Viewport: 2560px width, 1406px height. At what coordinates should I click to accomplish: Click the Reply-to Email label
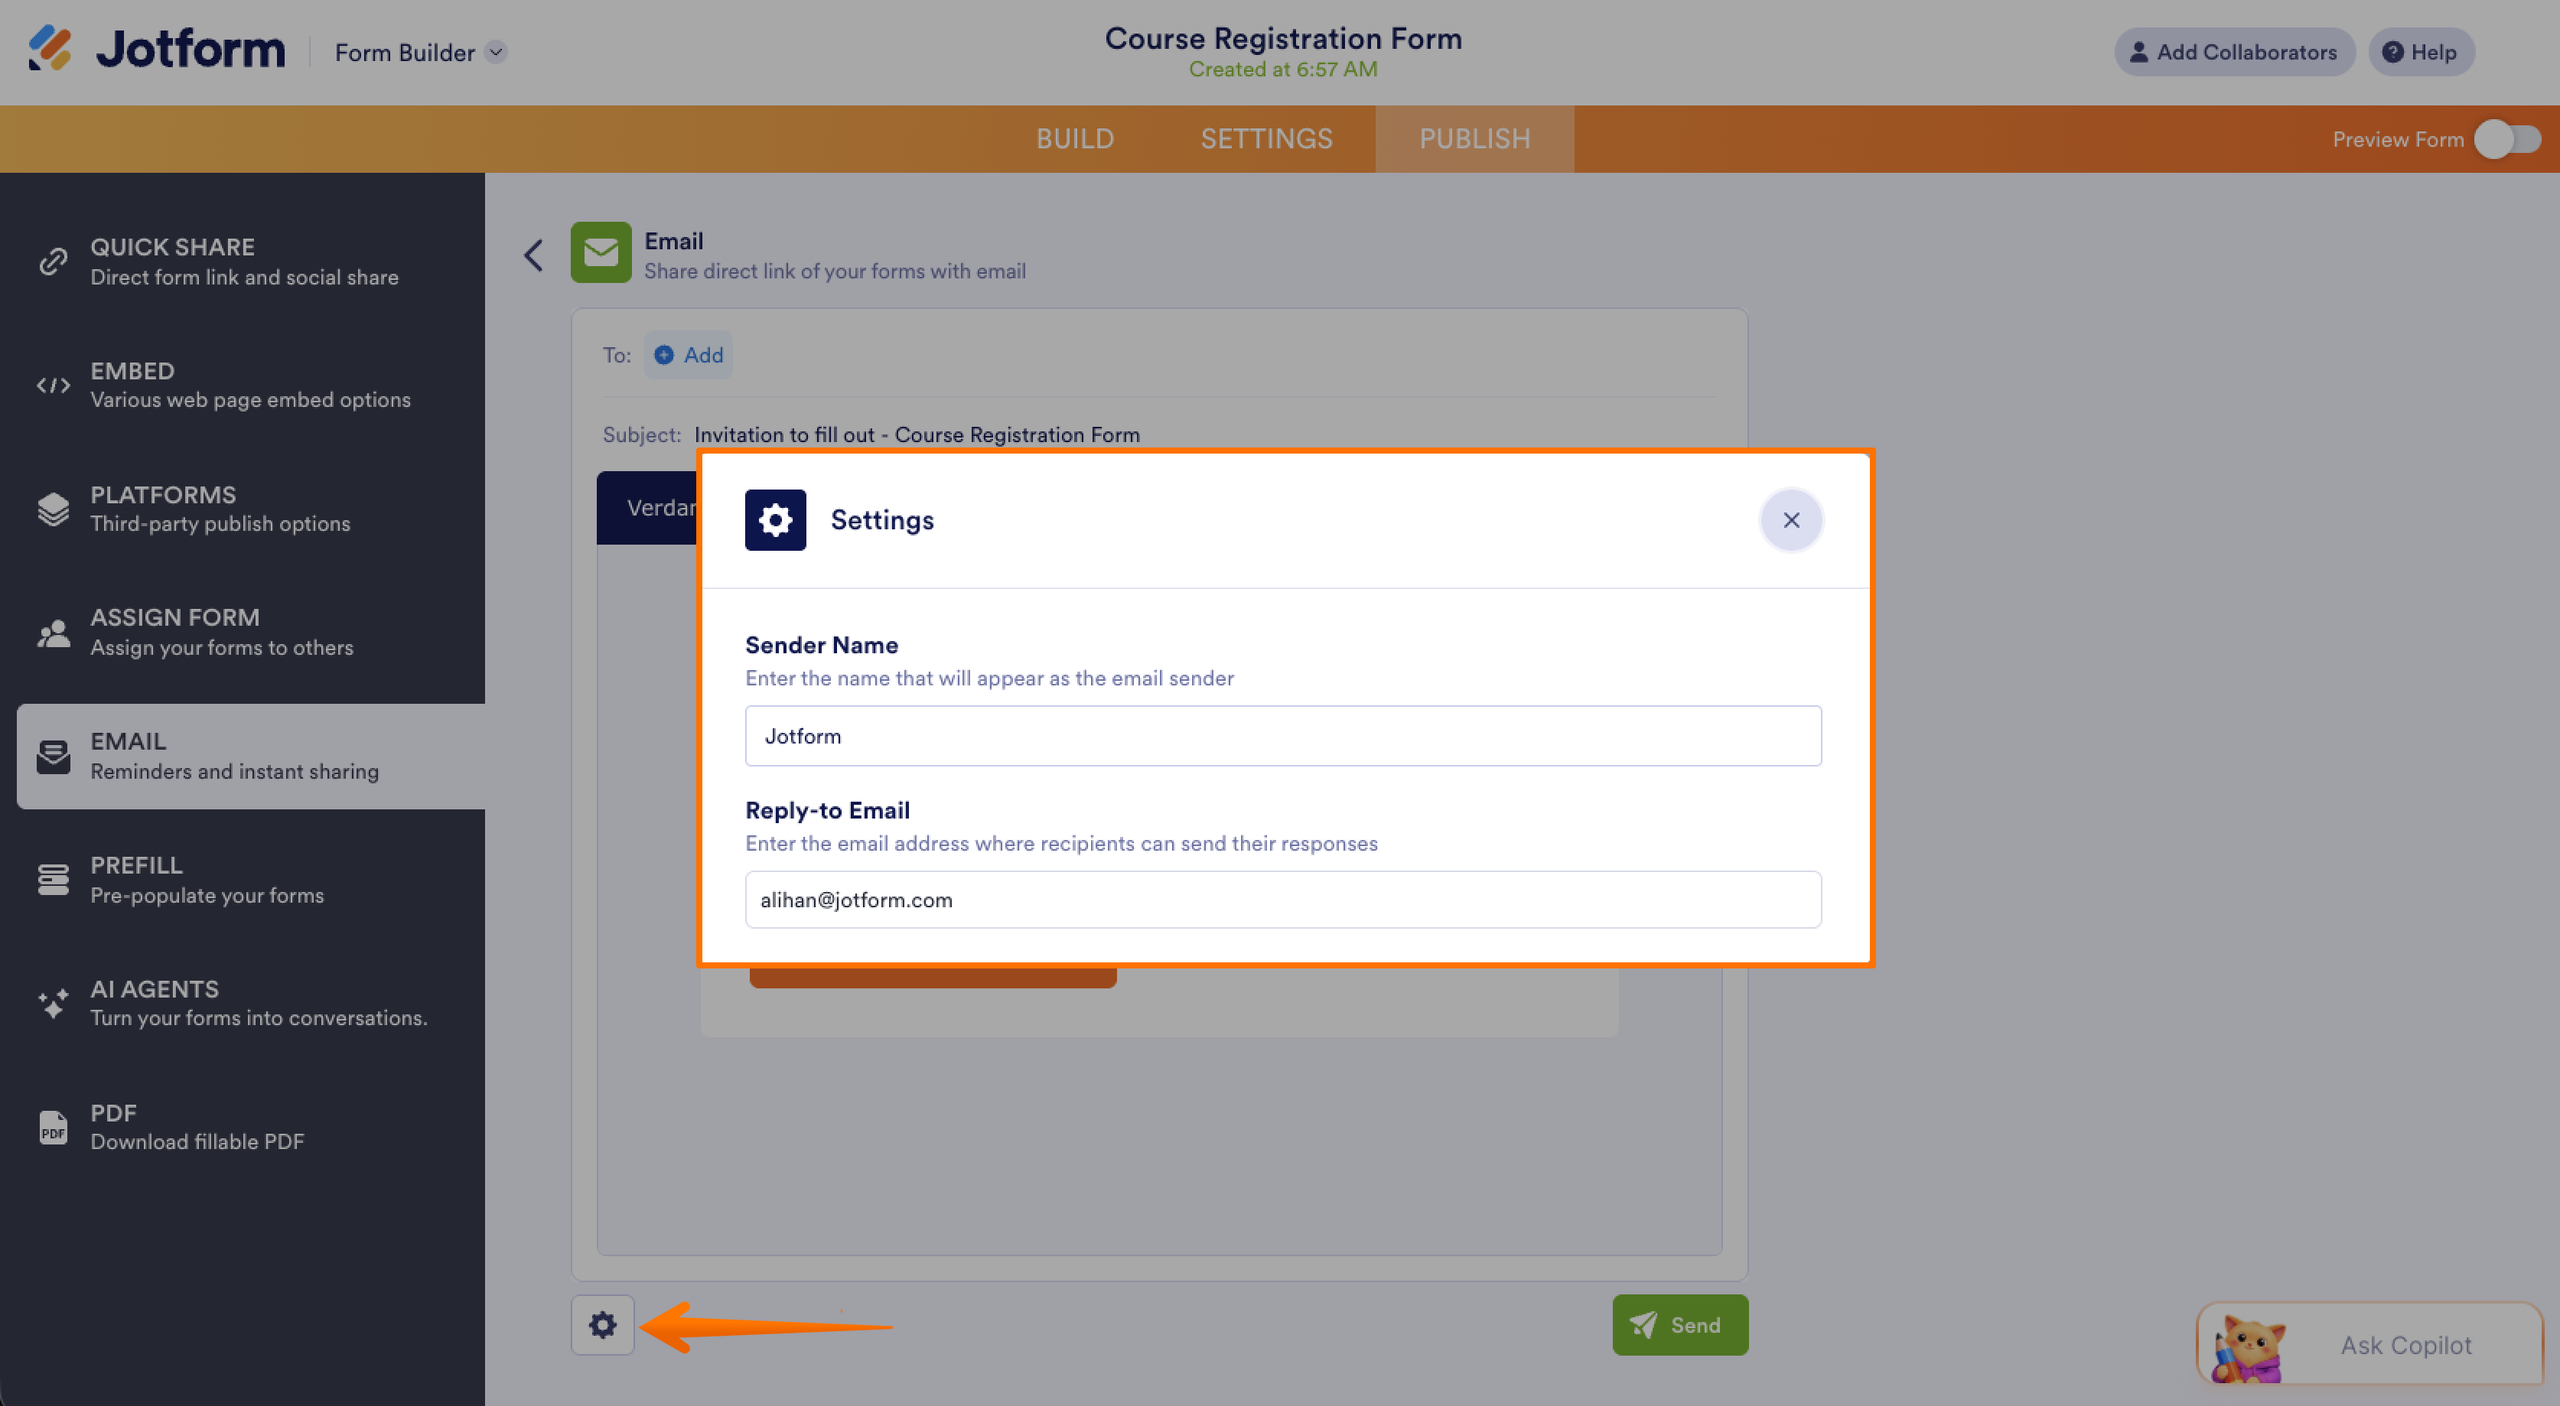point(827,810)
